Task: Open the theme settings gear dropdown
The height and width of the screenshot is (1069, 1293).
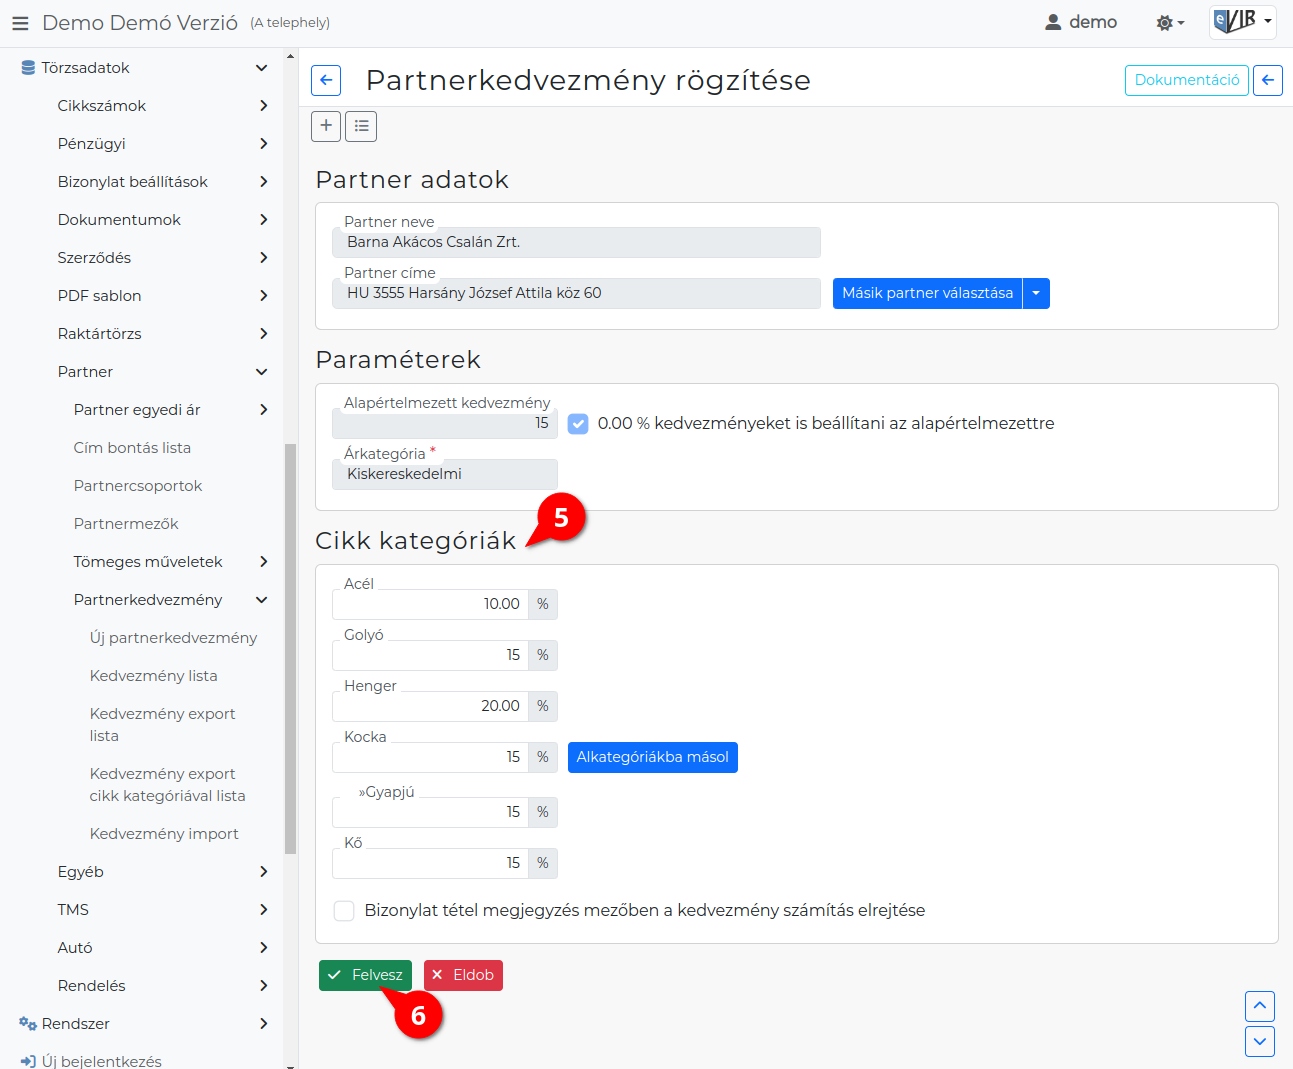Action: click(1170, 22)
